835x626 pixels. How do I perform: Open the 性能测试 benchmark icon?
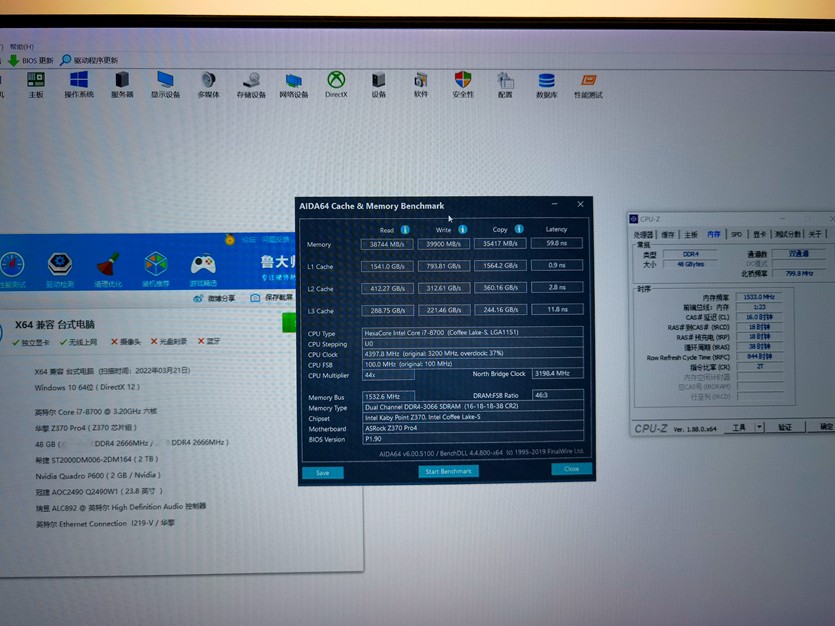[588, 82]
